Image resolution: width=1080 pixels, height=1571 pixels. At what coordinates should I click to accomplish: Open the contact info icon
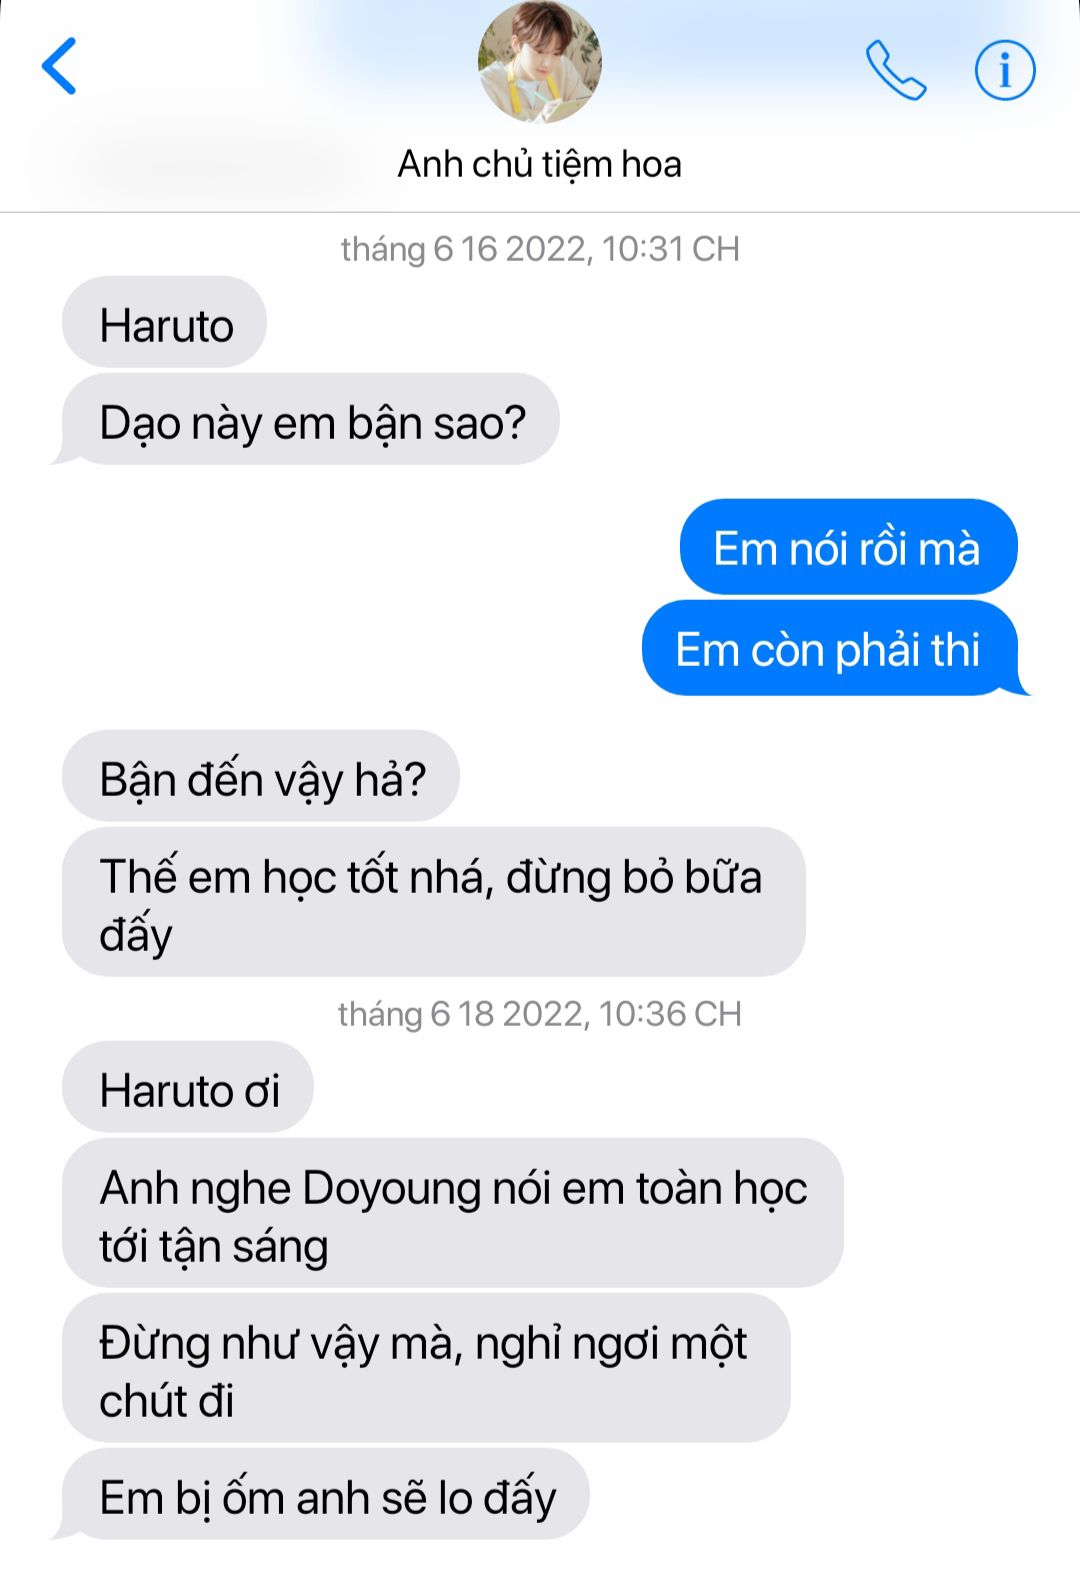[1005, 70]
